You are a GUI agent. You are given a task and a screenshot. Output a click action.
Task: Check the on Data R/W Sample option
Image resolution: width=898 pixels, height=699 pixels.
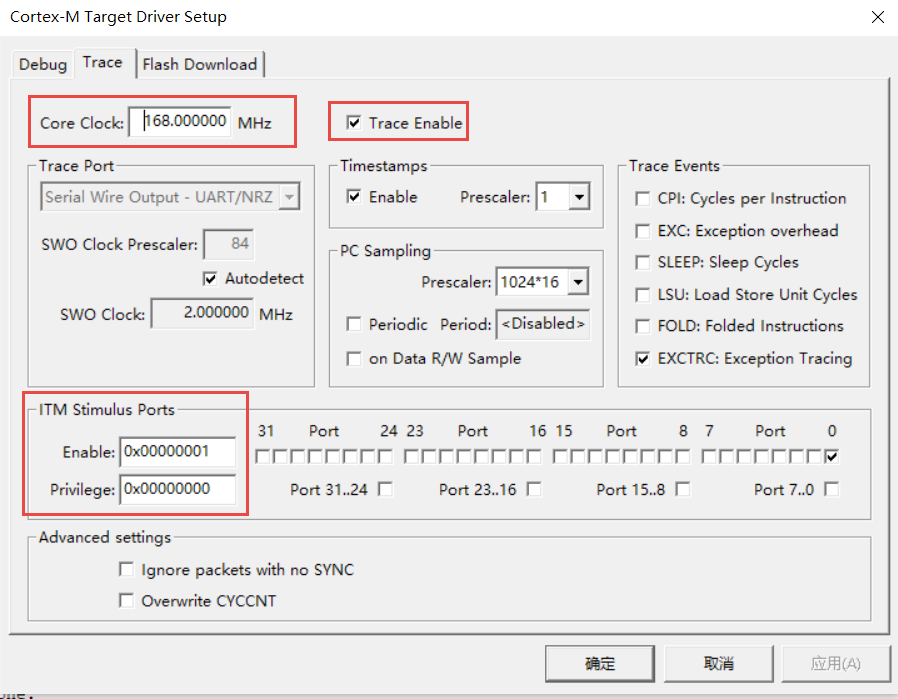point(354,358)
